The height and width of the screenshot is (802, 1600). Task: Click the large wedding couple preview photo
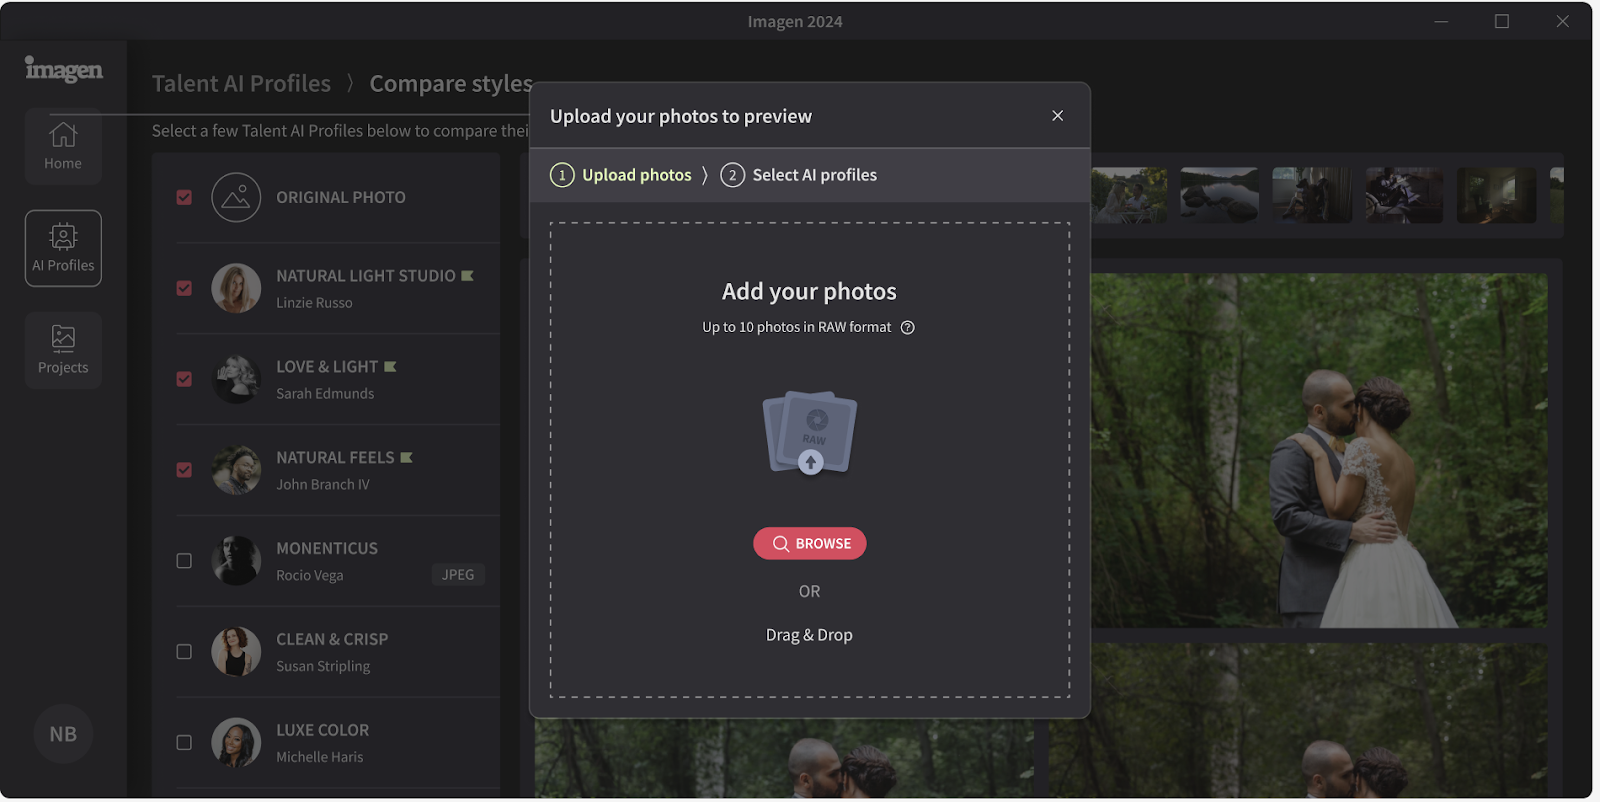1319,451
